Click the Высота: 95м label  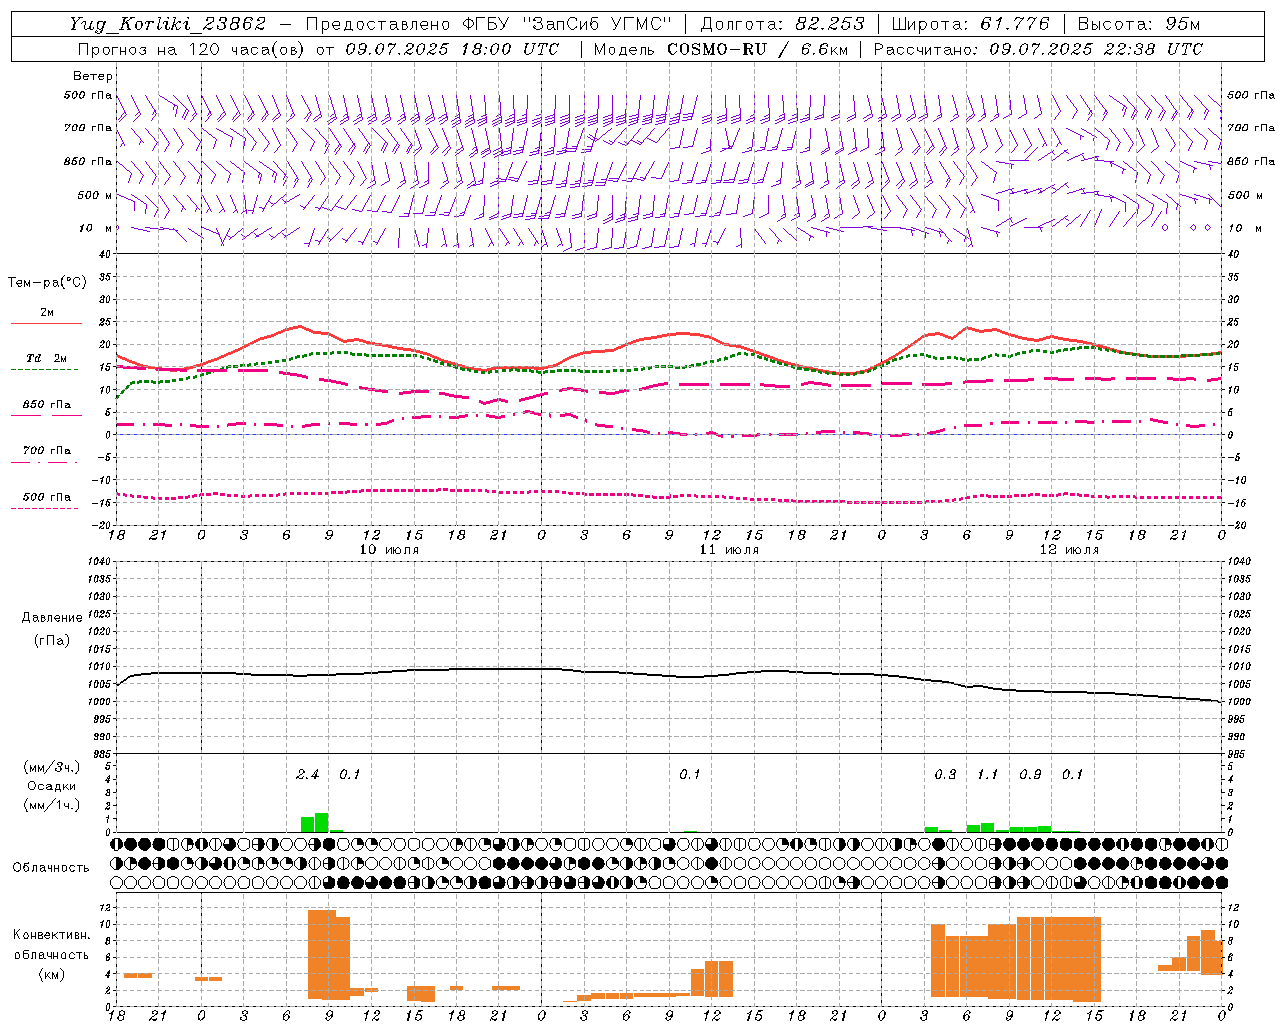point(1139,24)
